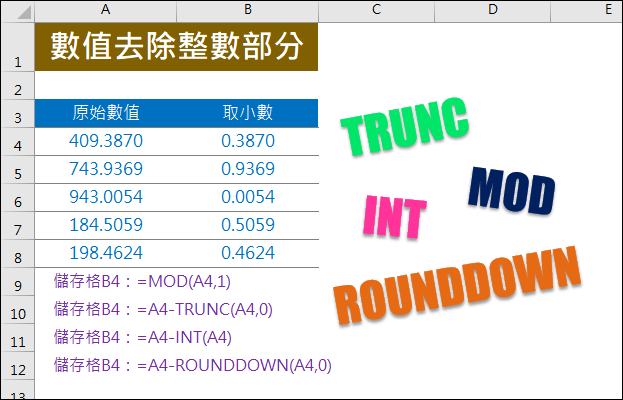Select column B header

[x=248, y=10]
